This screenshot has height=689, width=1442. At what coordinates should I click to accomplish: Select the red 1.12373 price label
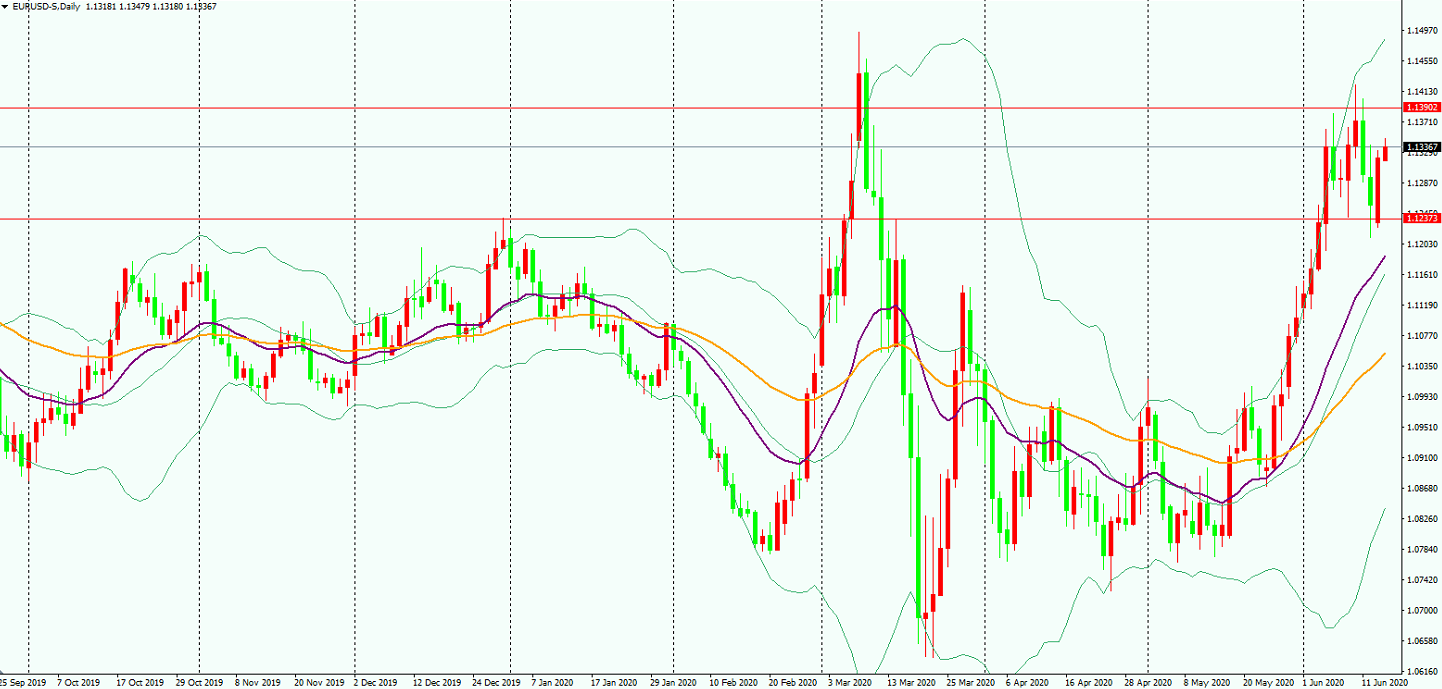[1422, 218]
